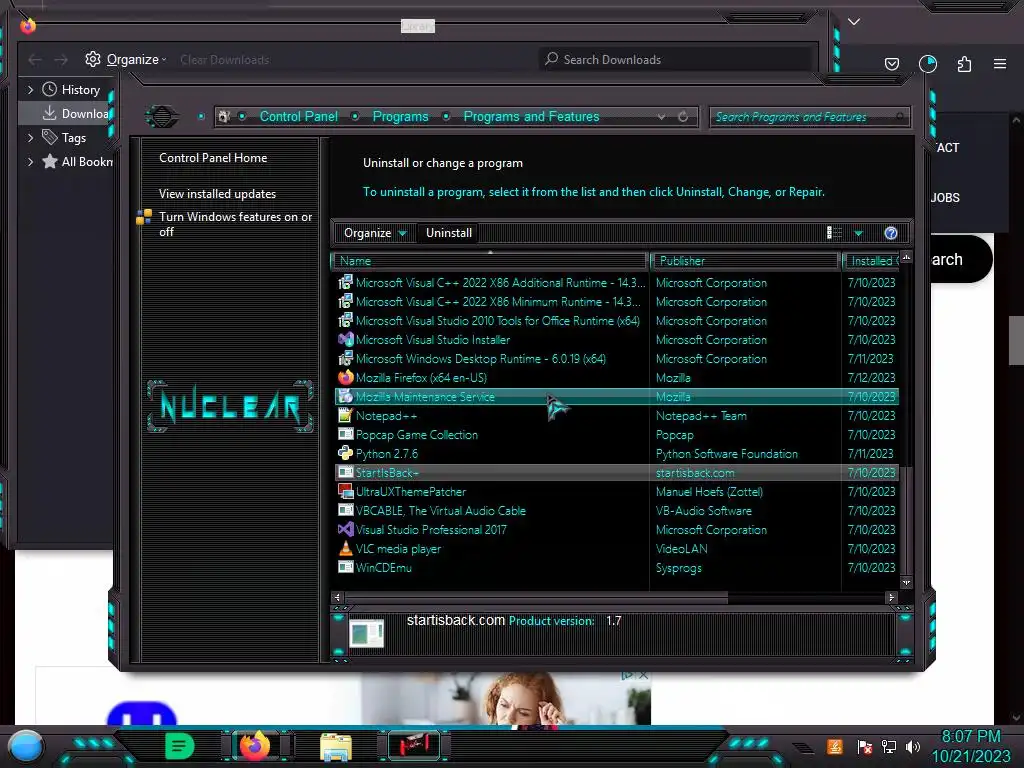This screenshot has width=1024, height=768.
Task: Select the Mozilla Maintenance Service row
Action: coord(616,396)
